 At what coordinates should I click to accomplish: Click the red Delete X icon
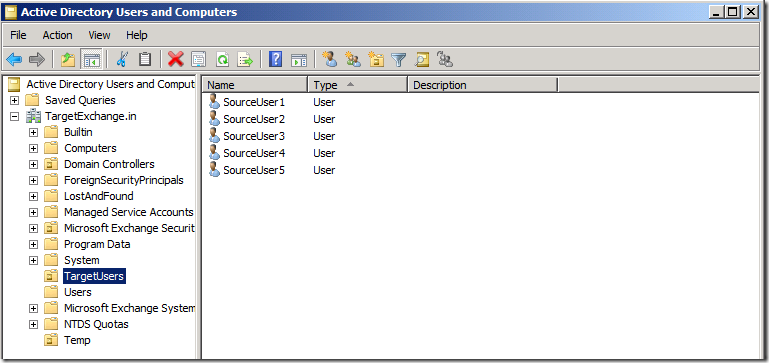[x=176, y=60]
